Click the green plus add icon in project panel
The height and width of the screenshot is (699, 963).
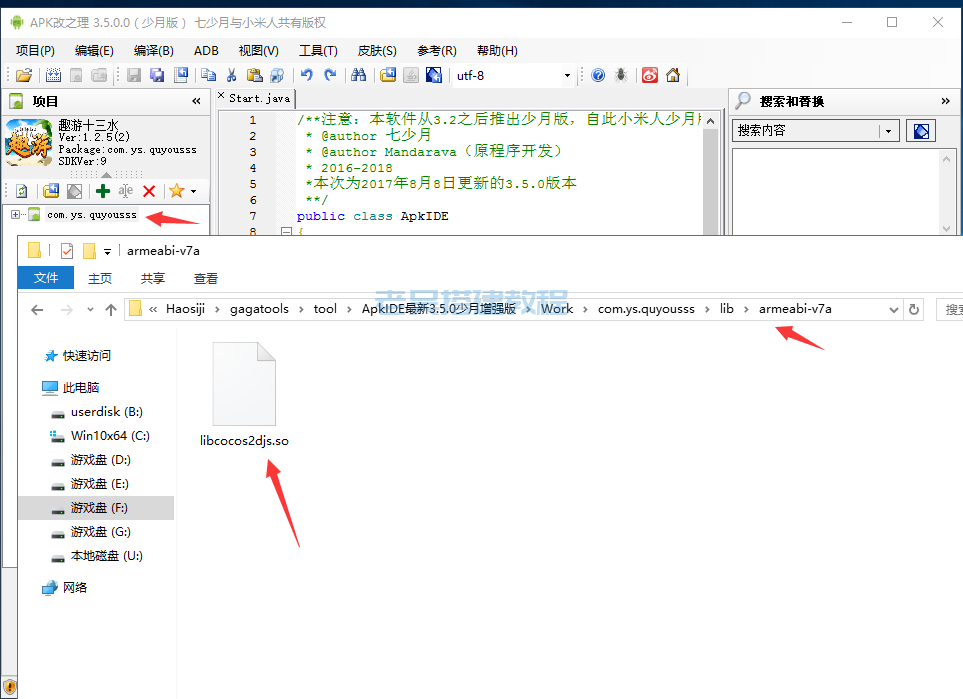point(103,191)
